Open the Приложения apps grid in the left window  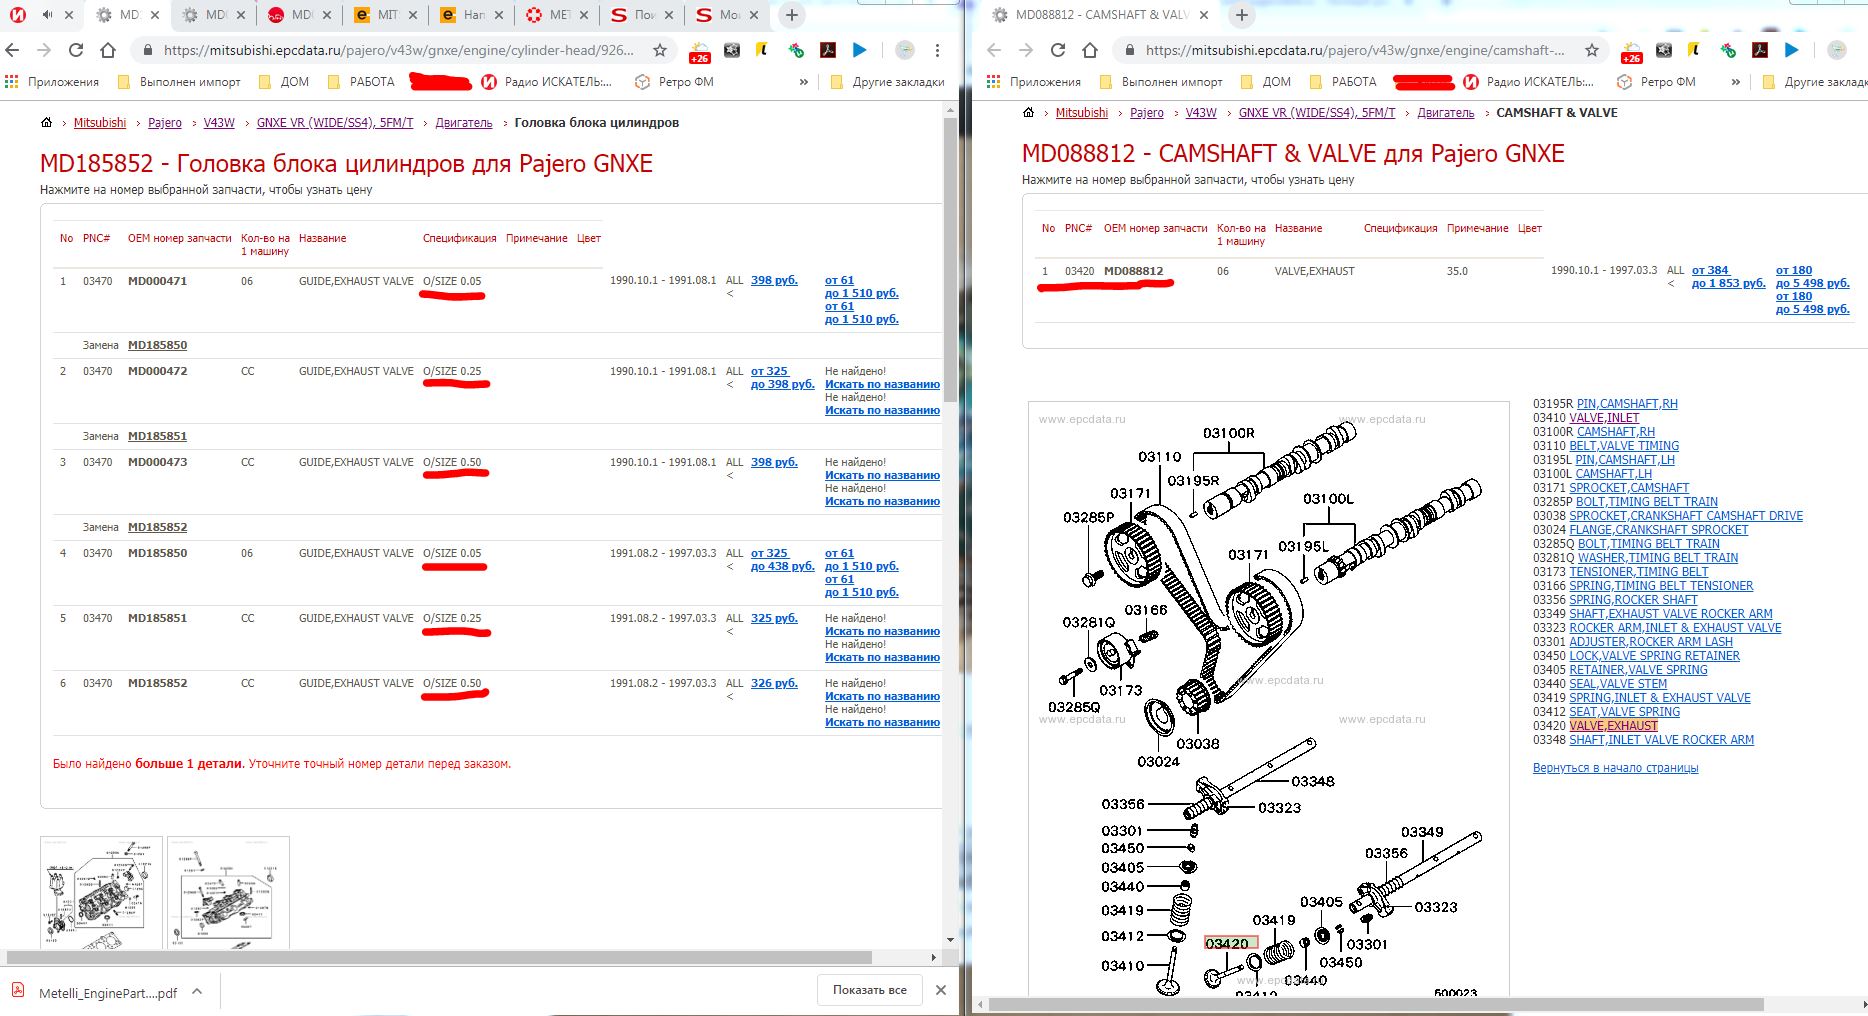(x=12, y=82)
